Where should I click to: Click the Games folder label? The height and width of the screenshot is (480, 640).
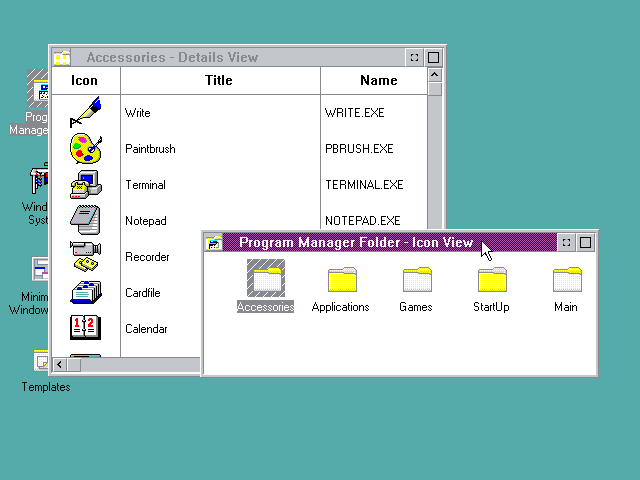point(416,307)
